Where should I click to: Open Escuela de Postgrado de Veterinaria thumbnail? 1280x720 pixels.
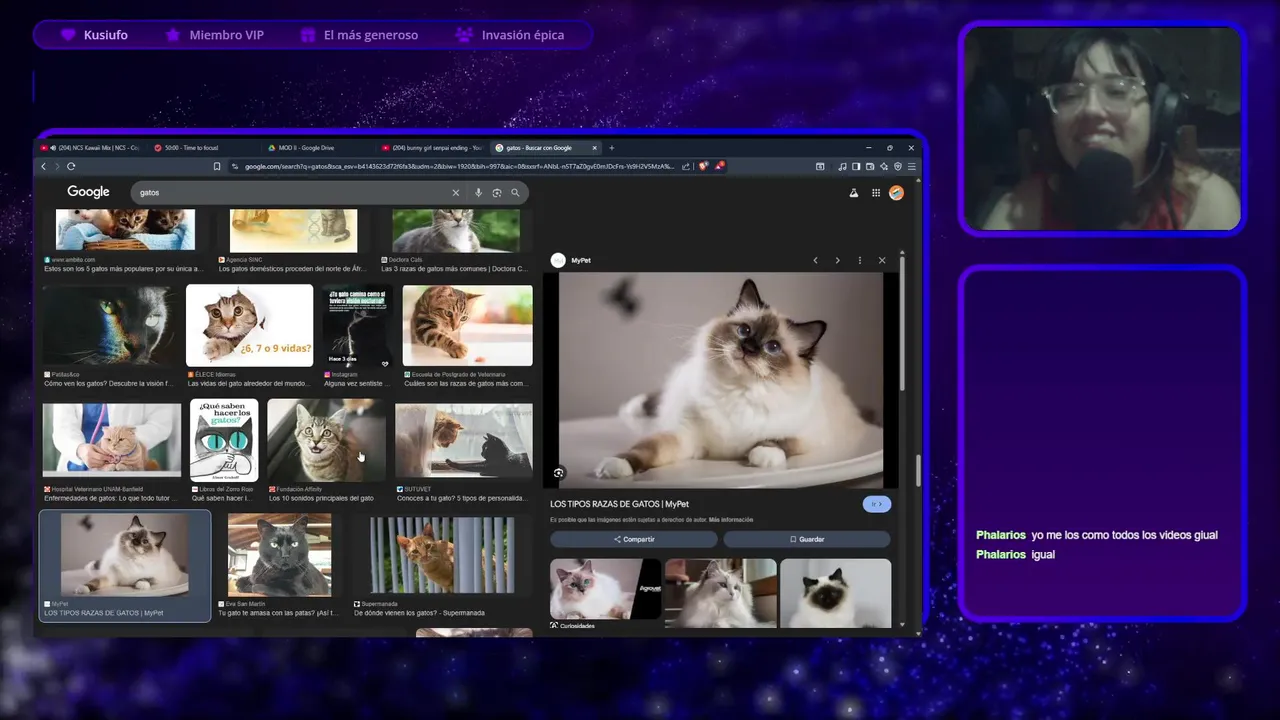(467, 325)
